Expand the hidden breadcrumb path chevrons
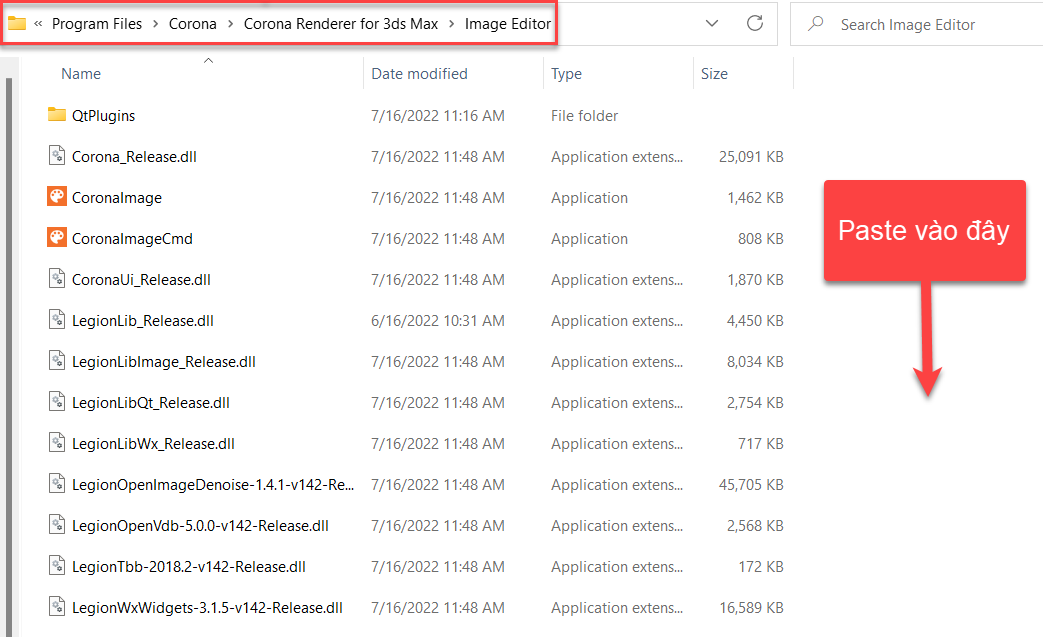Viewport: 1043px width, 637px height. click(x=38, y=24)
